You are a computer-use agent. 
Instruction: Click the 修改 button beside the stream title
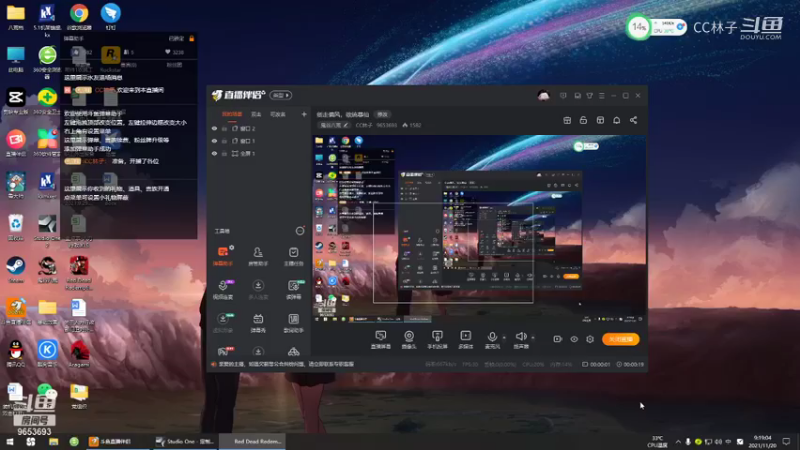382,114
